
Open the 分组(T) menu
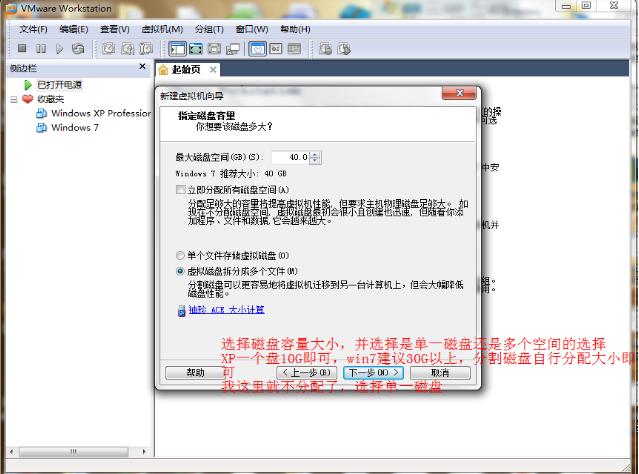[x=209, y=29]
